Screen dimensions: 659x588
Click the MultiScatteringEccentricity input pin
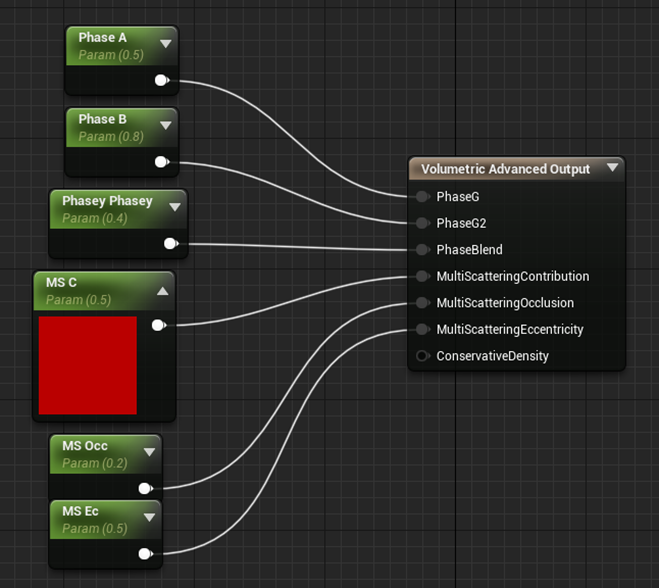click(422, 329)
